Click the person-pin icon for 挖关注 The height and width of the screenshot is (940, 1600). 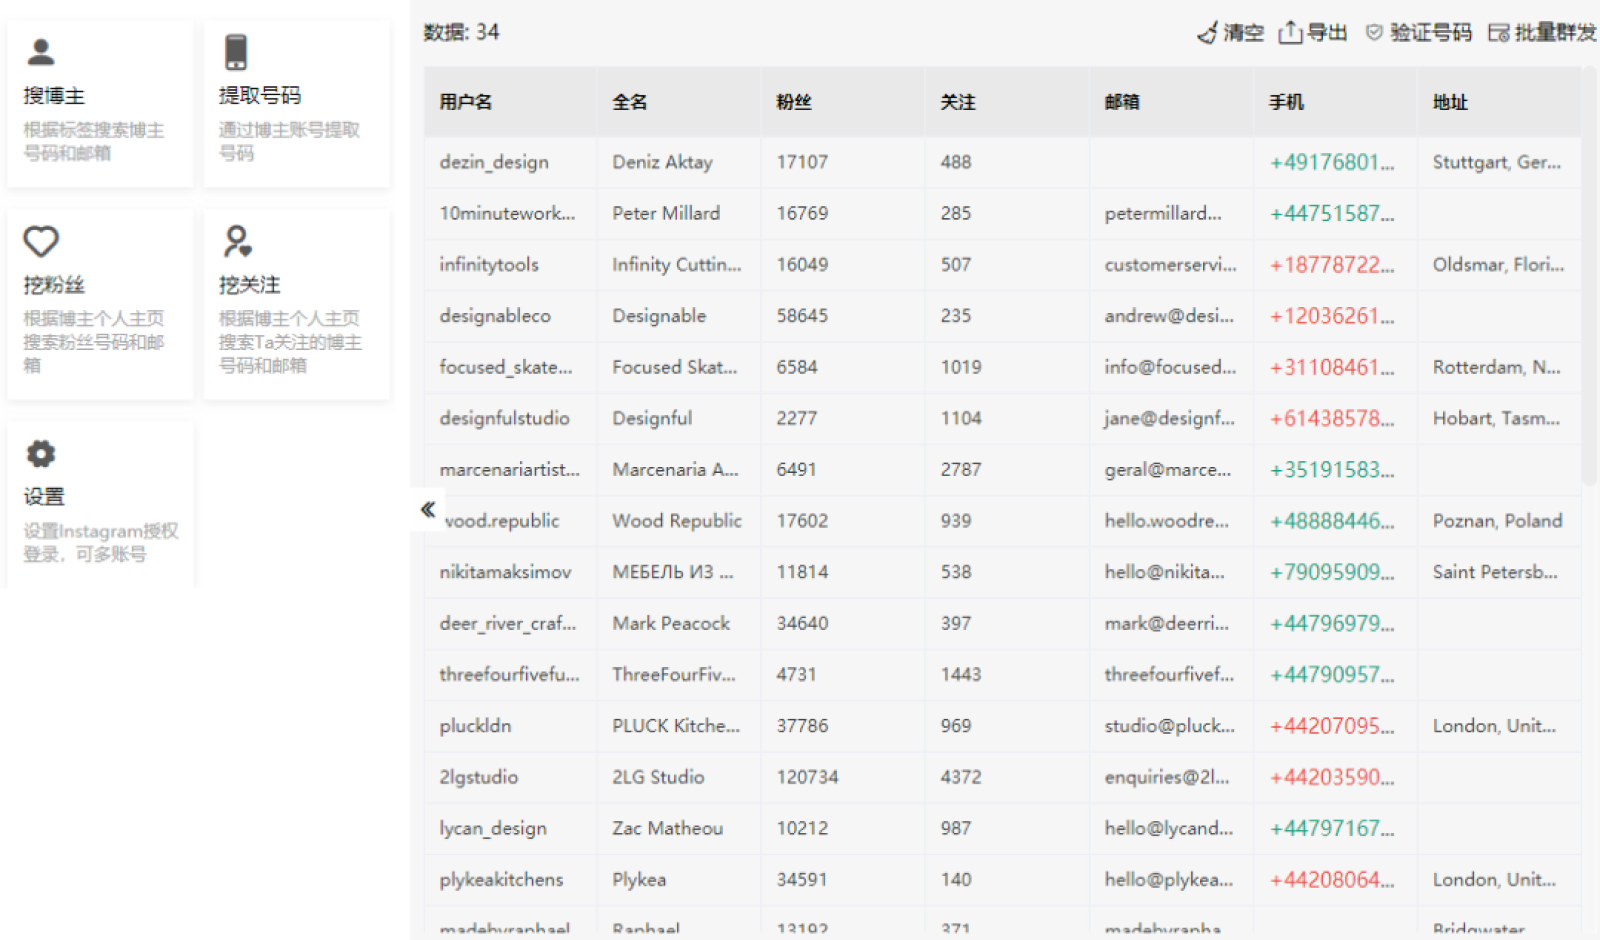click(237, 241)
